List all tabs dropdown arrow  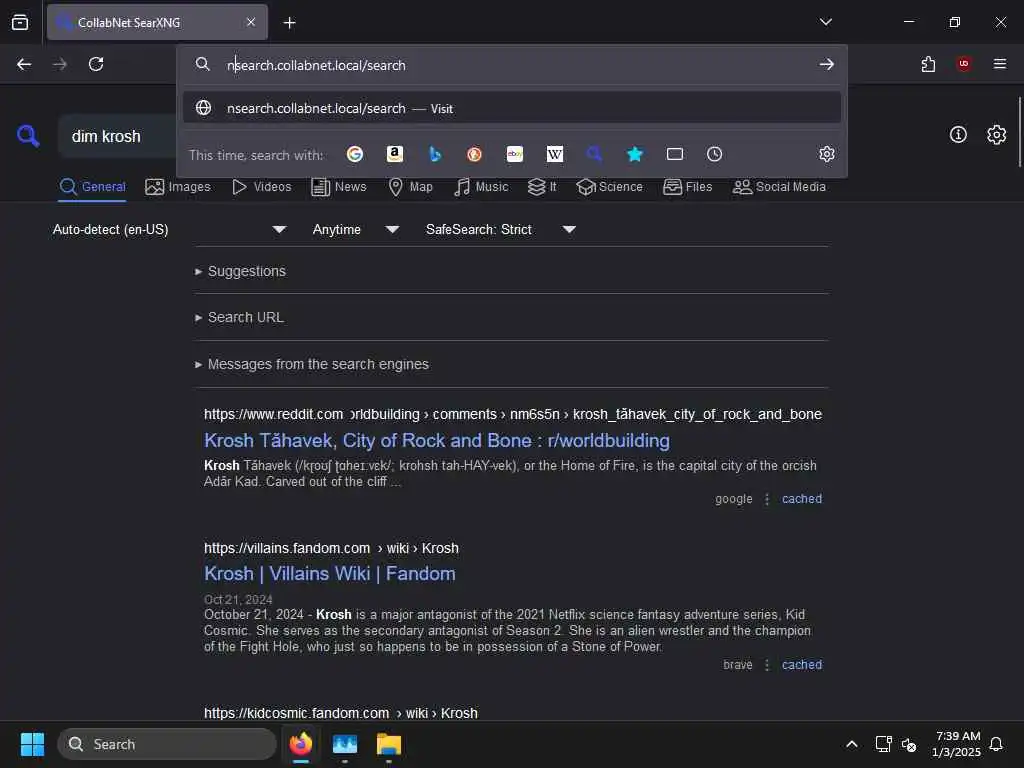(825, 22)
